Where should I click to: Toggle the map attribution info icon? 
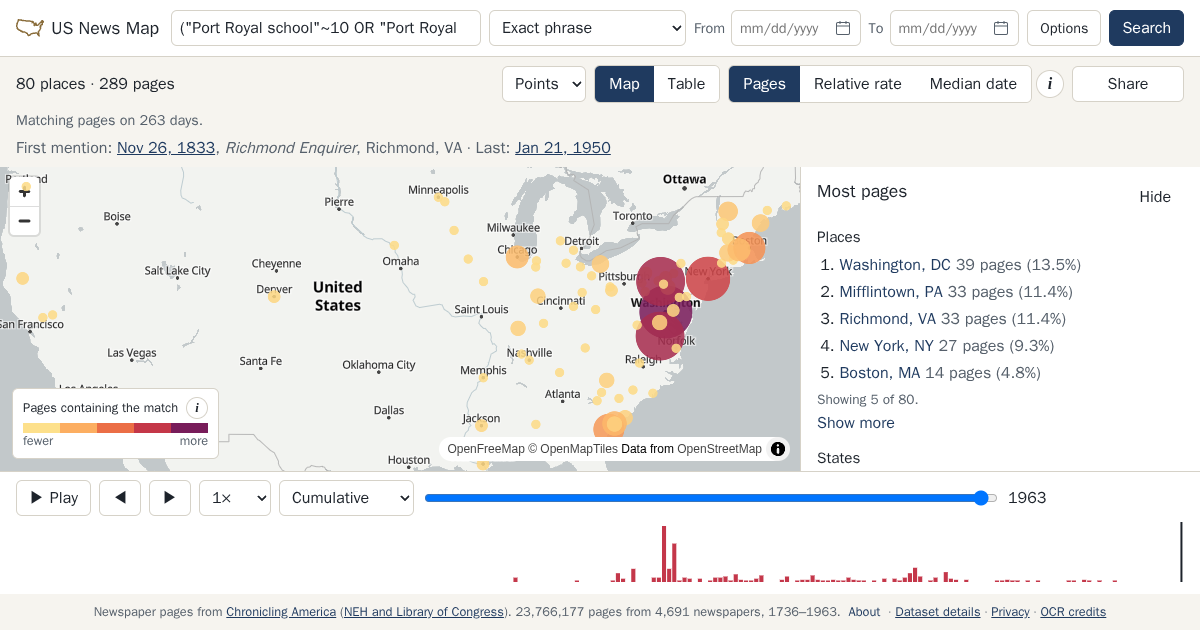tap(778, 449)
